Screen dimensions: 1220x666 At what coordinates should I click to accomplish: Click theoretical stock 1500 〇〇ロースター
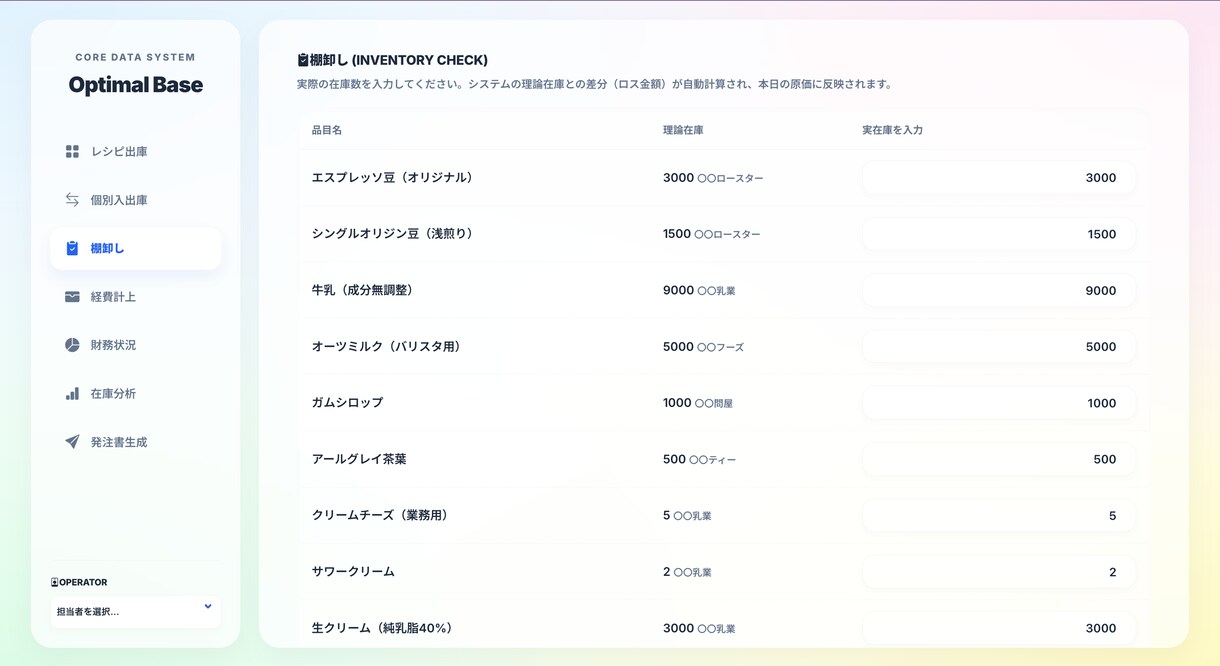click(711, 234)
